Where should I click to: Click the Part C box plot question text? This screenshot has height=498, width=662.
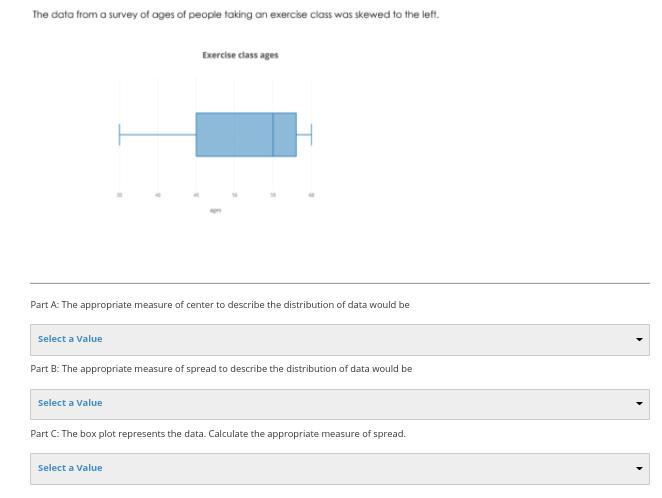(x=218, y=434)
